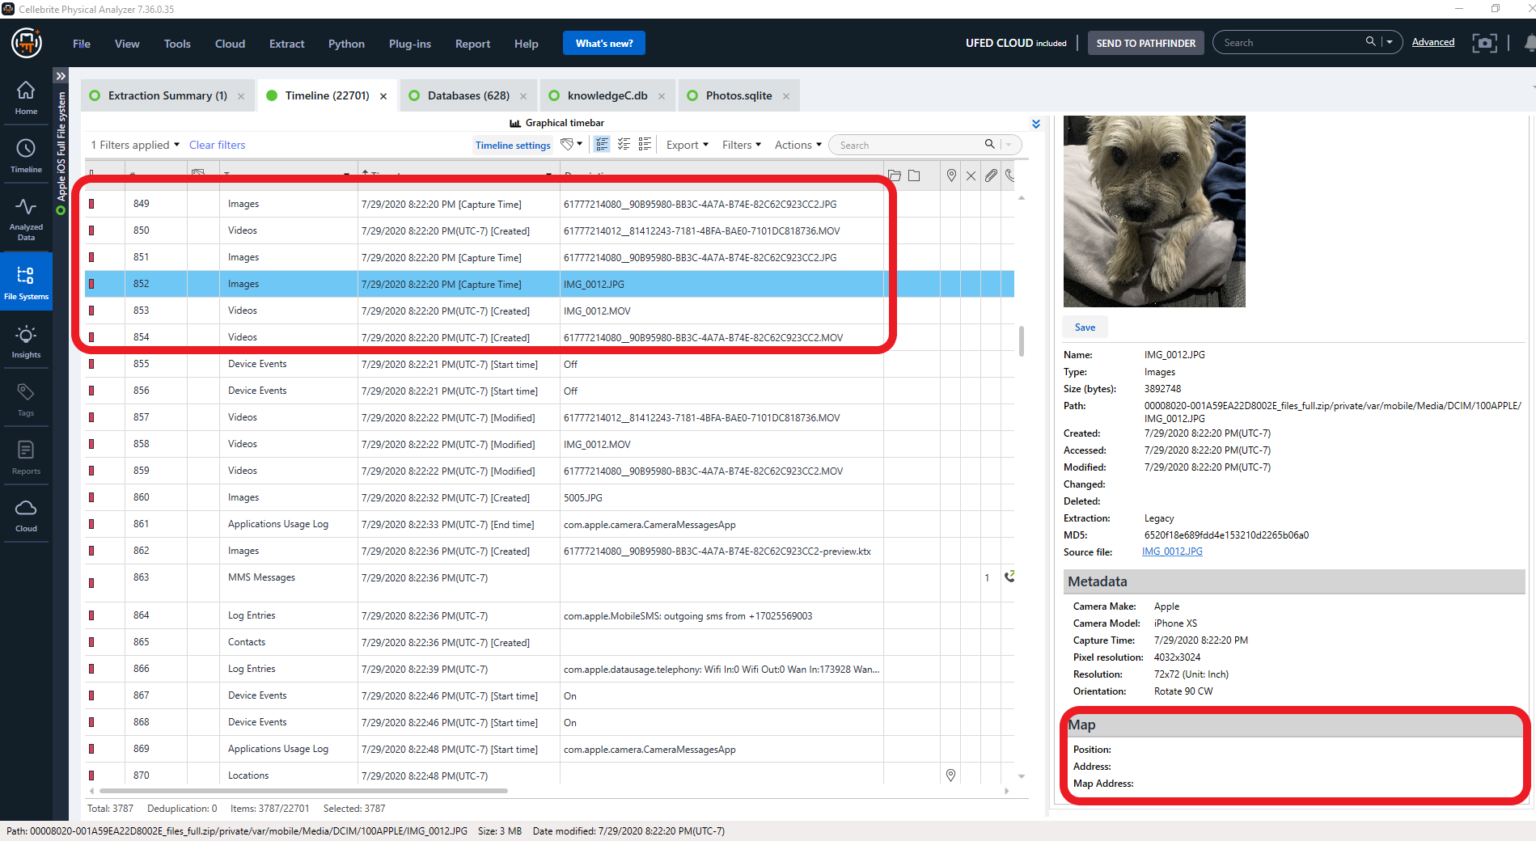
Task: Select the red tag checkbox on row 852
Action: click(91, 283)
